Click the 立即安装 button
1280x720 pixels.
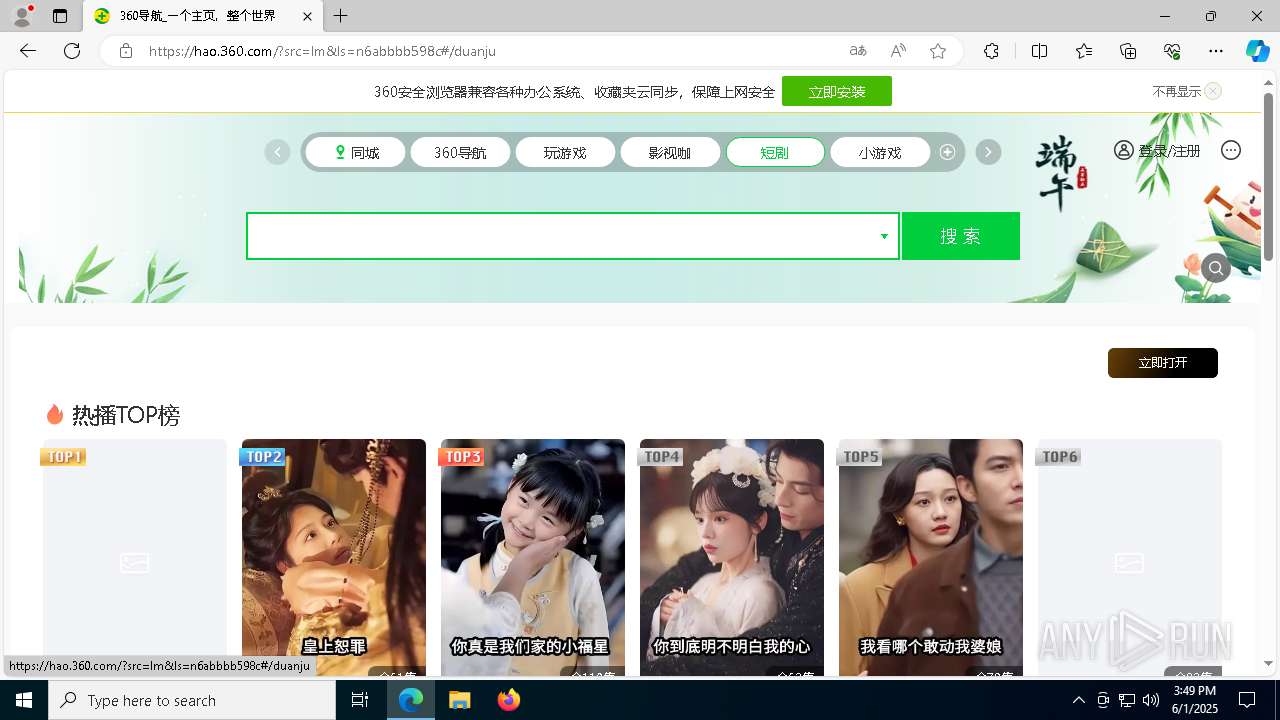837,91
